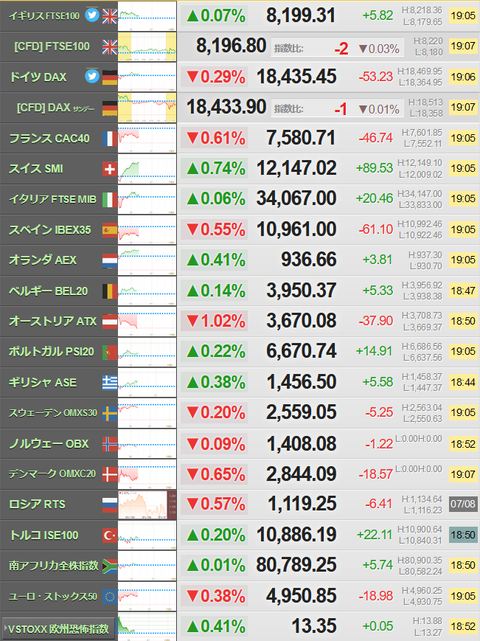Click the Turkish flag next to トルコ ISE100
This screenshot has width=480, height=641.
click(x=110, y=535)
